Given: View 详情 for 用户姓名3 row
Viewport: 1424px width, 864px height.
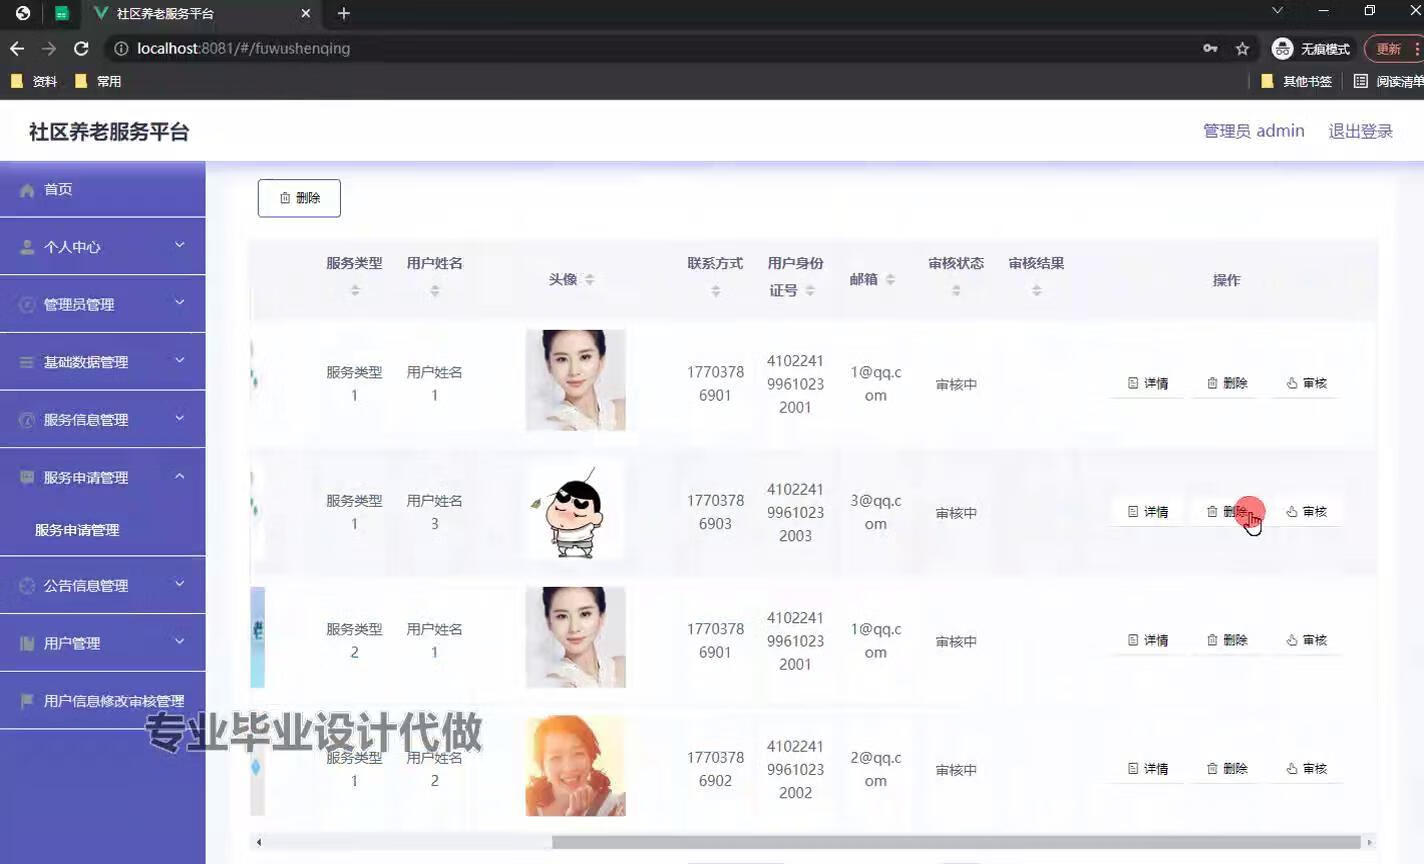Looking at the screenshot, I should (x=1147, y=511).
